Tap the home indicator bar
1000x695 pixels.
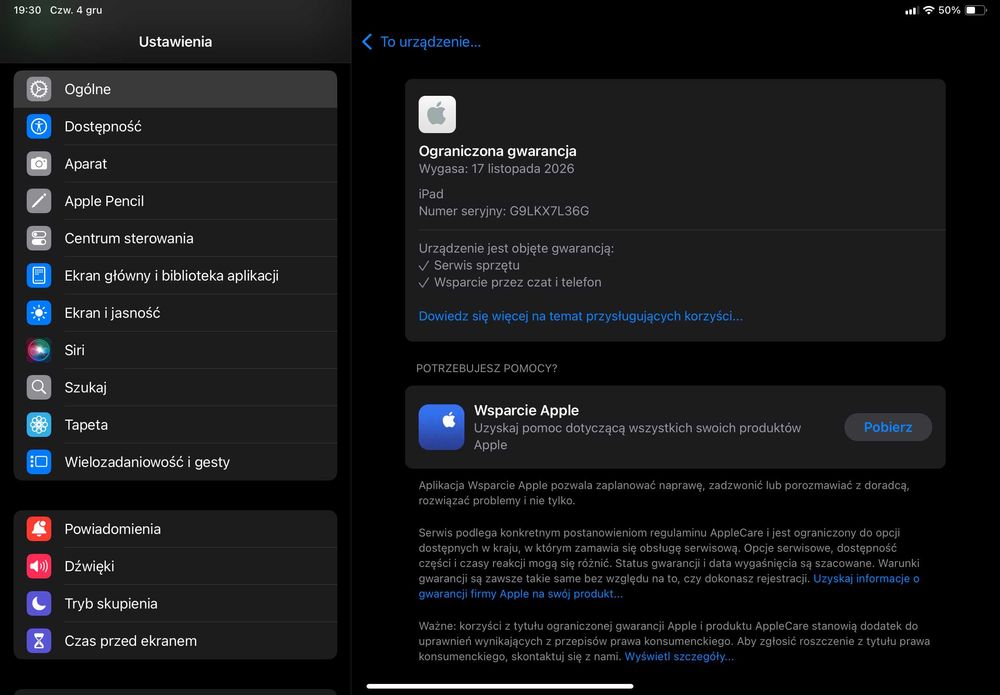499,686
